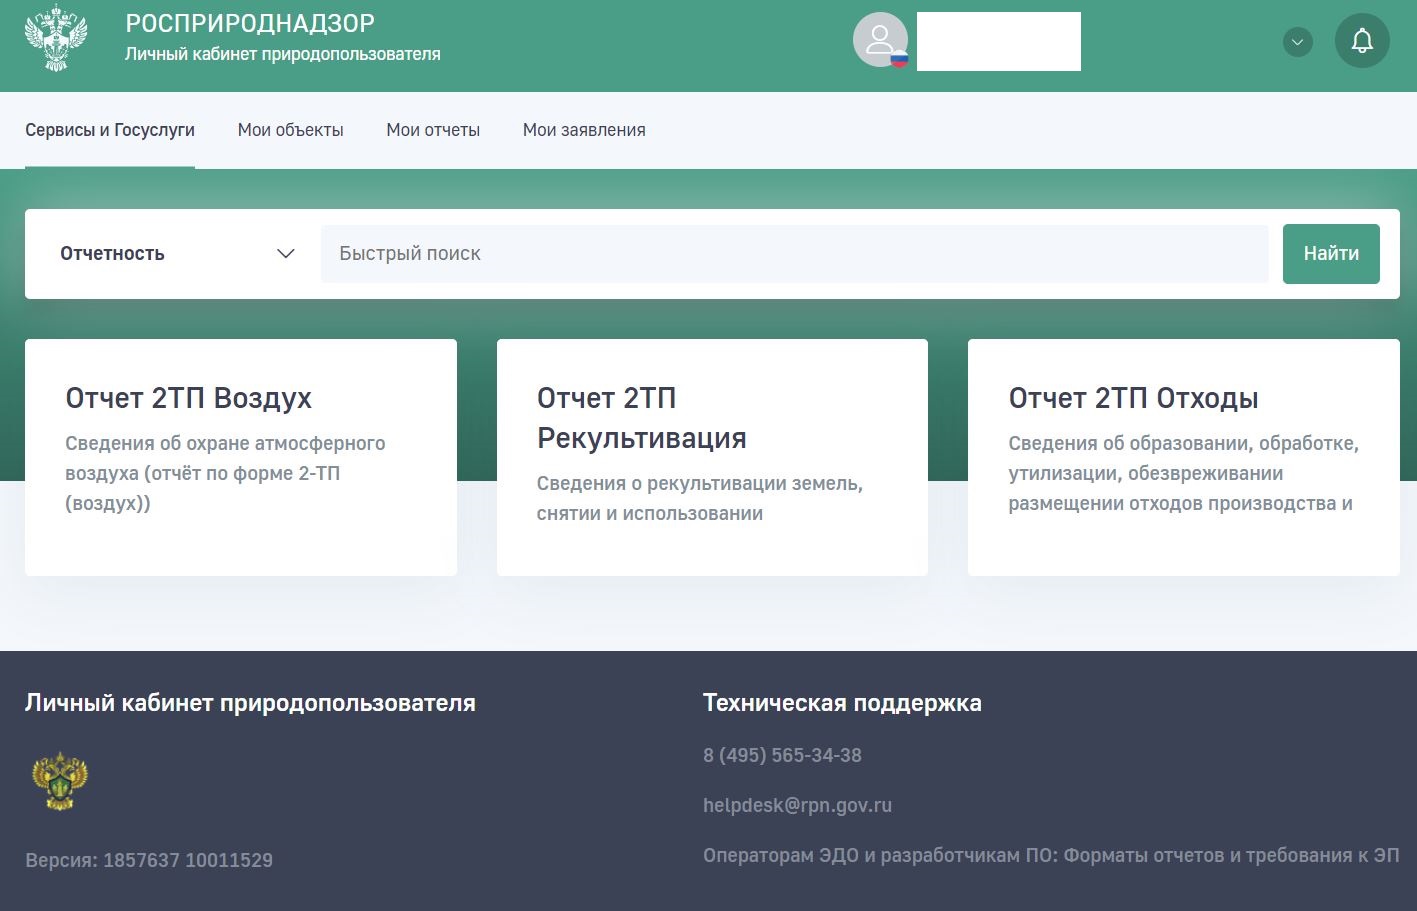Open notifications via the bell icon
Image resolution: width=1417 pixels, height=911 pixels.
[1361, 41]
